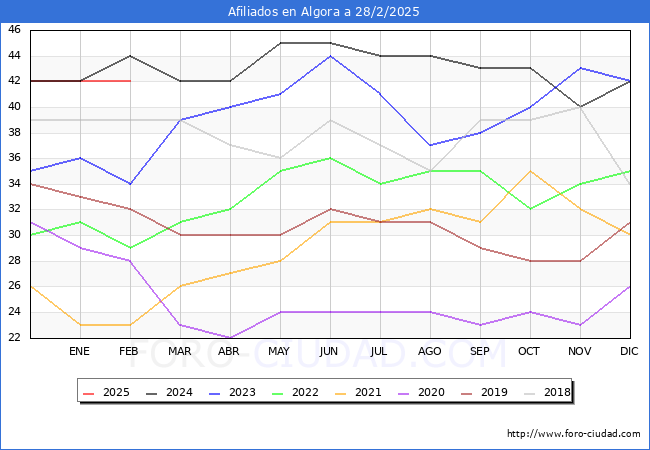Select the 2024 legend label
The width and height of the screenshot is (650, 450).
pos(179,392)
